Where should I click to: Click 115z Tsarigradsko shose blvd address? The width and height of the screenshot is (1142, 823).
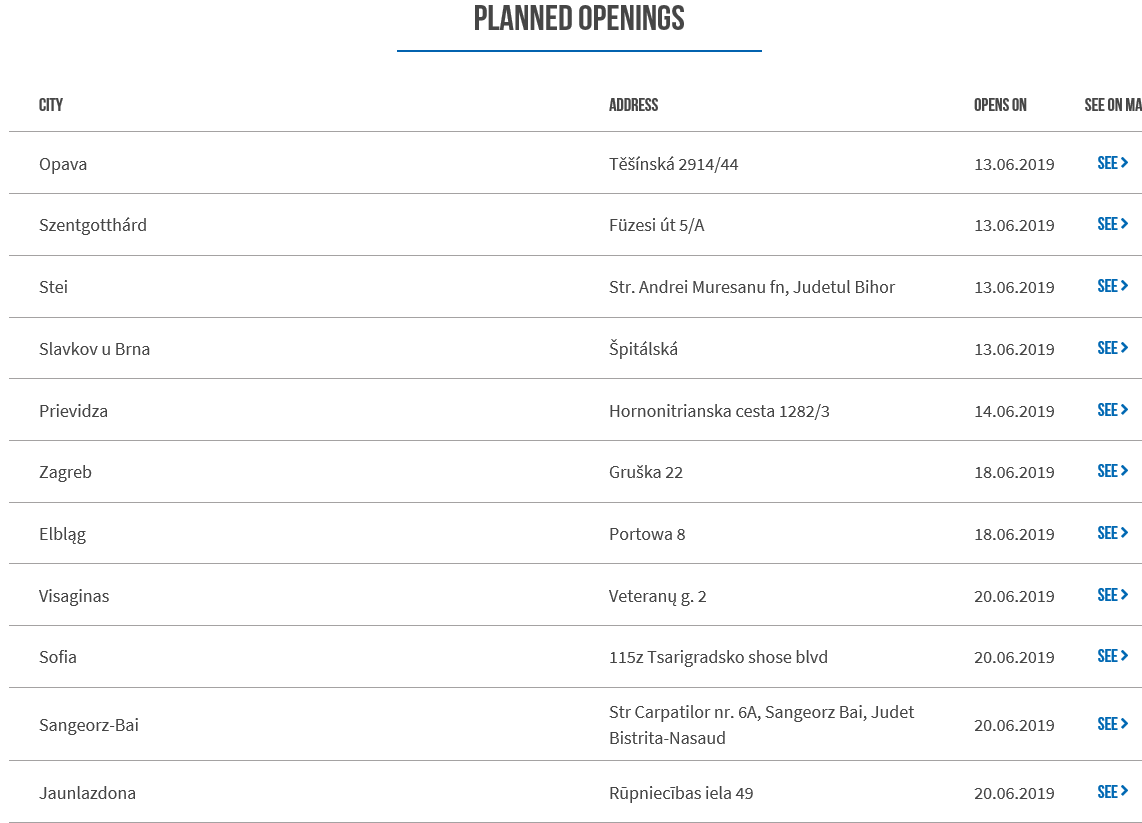718,657
